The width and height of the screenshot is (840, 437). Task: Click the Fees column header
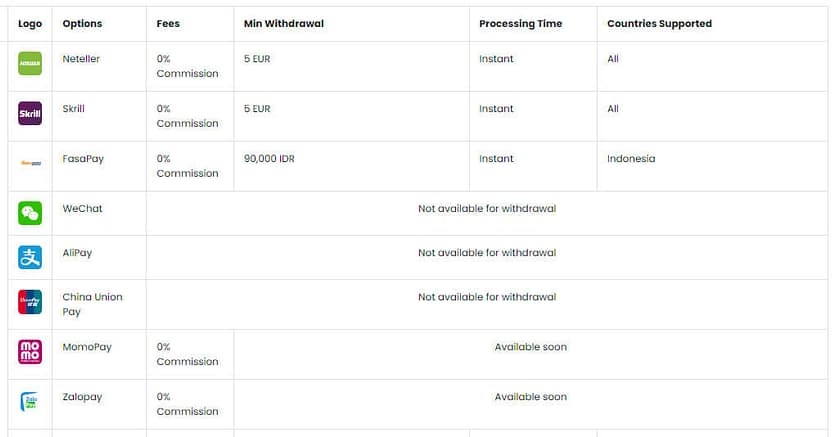(169, 24)
